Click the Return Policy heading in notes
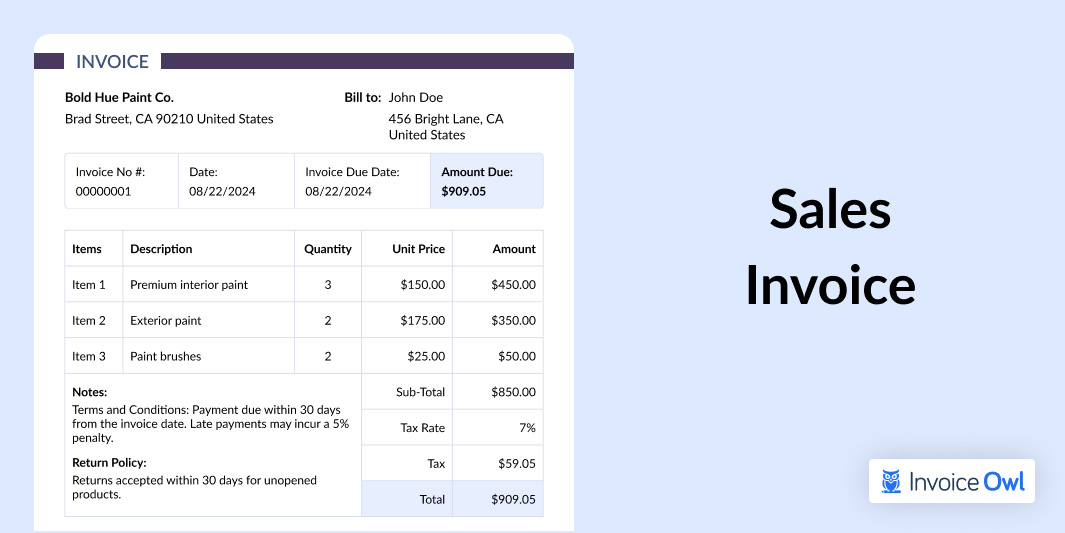This screenshot has width=1065, height=533. [x=109, y=463]
